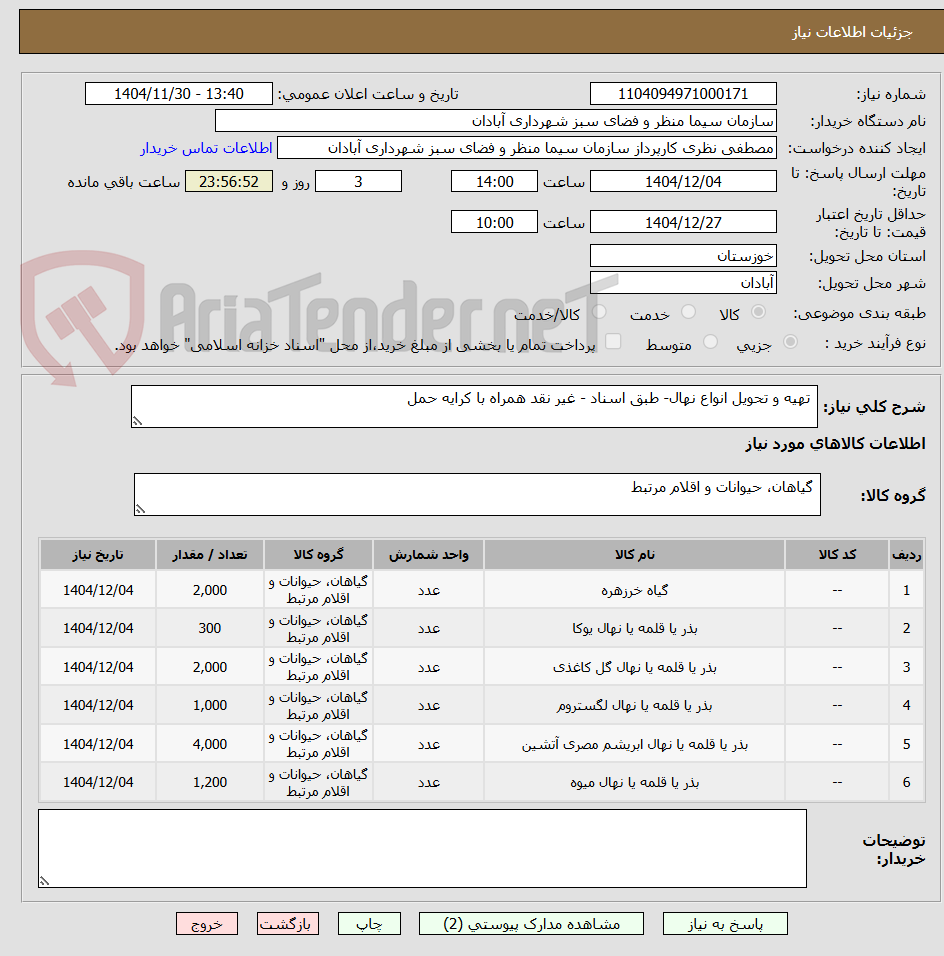Click the واحد شمارش column header
Image resolution: width=944 pixels, height=956 pixels.
429,555
